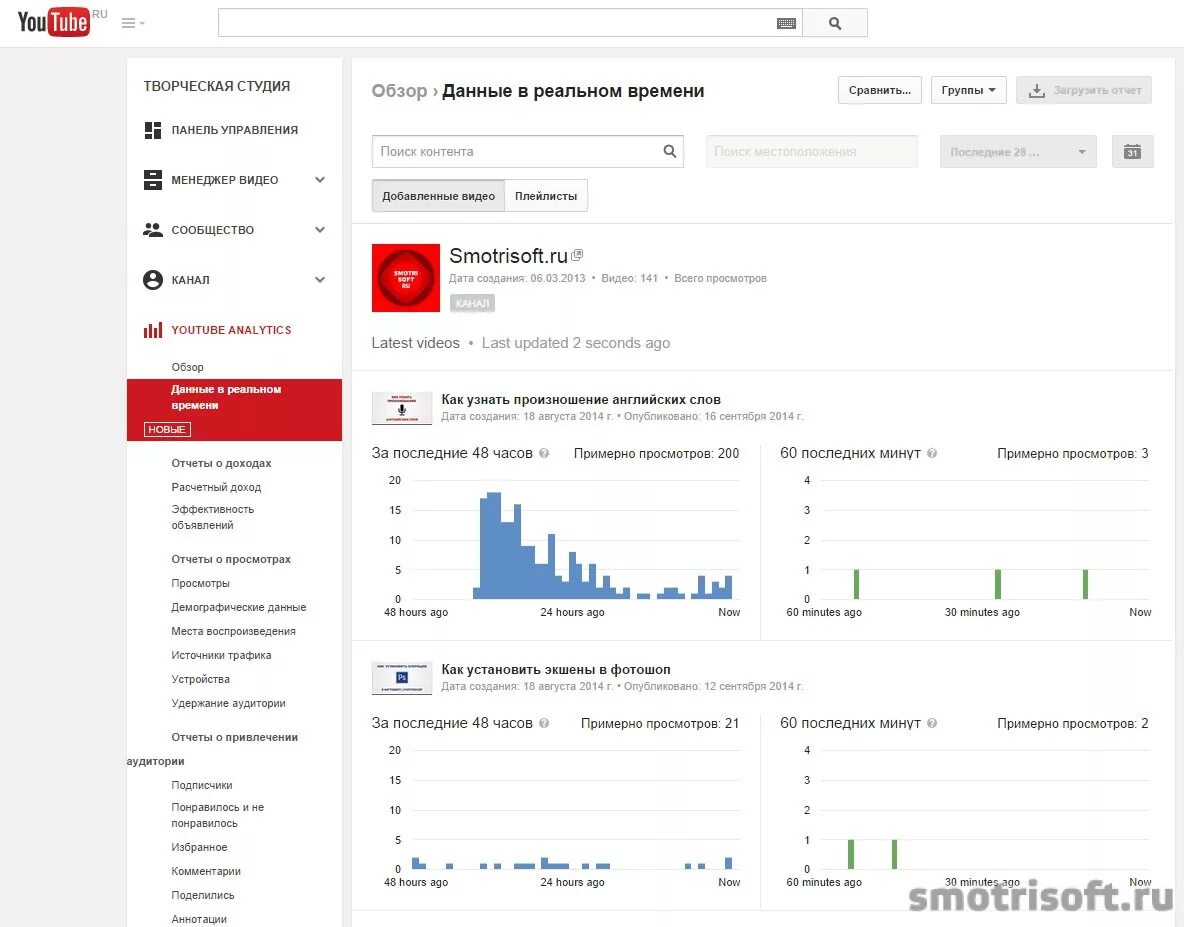Click help icon beside first 60 последних минут
Viewport: 1184px width, 927px height.
tap(932, 453)
